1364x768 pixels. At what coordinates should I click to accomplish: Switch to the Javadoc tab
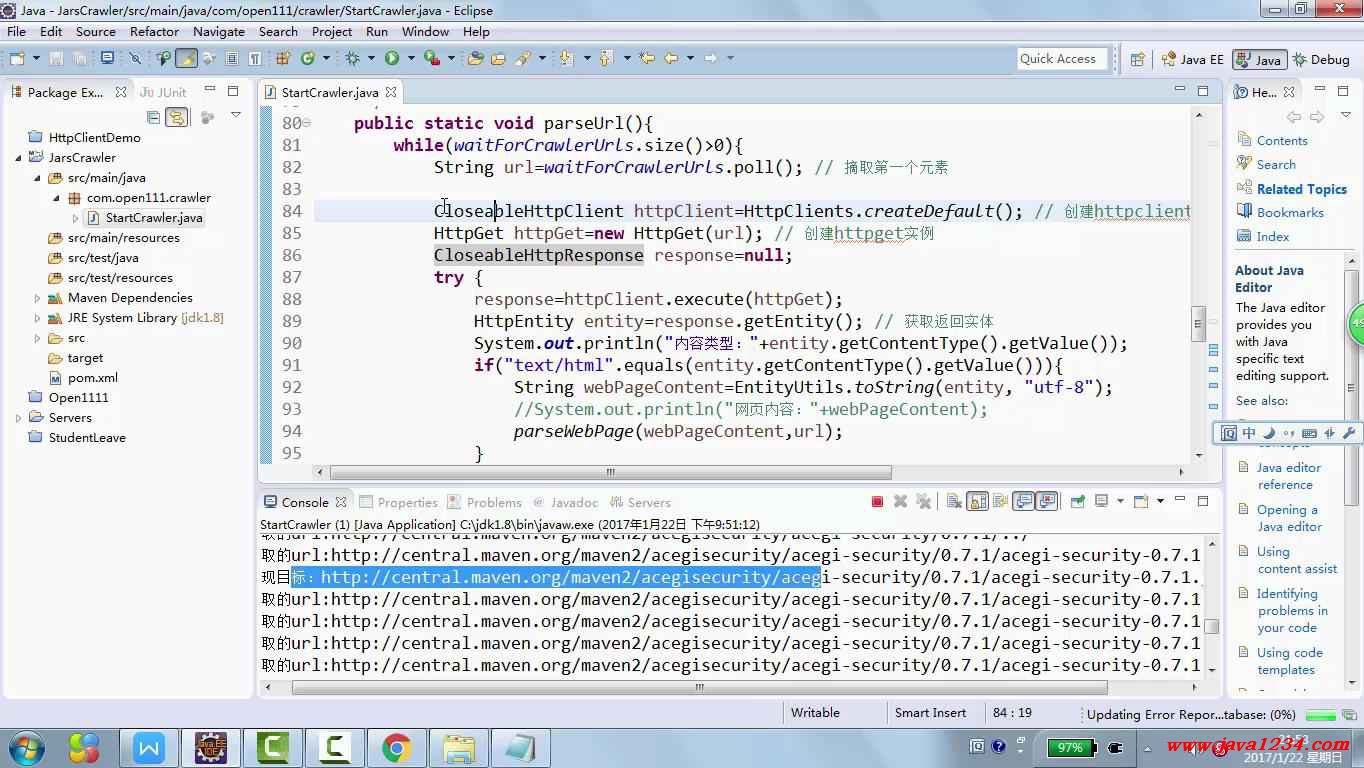click(x=565, y=502)
